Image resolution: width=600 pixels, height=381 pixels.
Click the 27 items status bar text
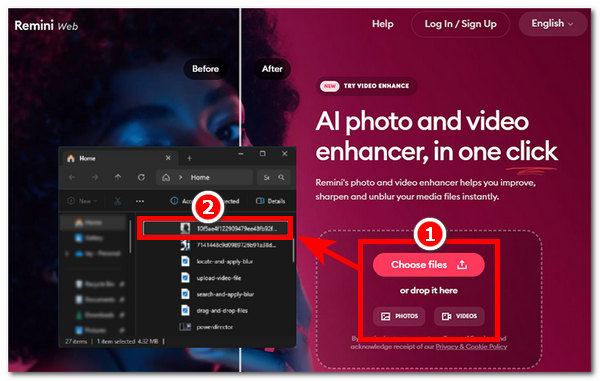[76, 341]
